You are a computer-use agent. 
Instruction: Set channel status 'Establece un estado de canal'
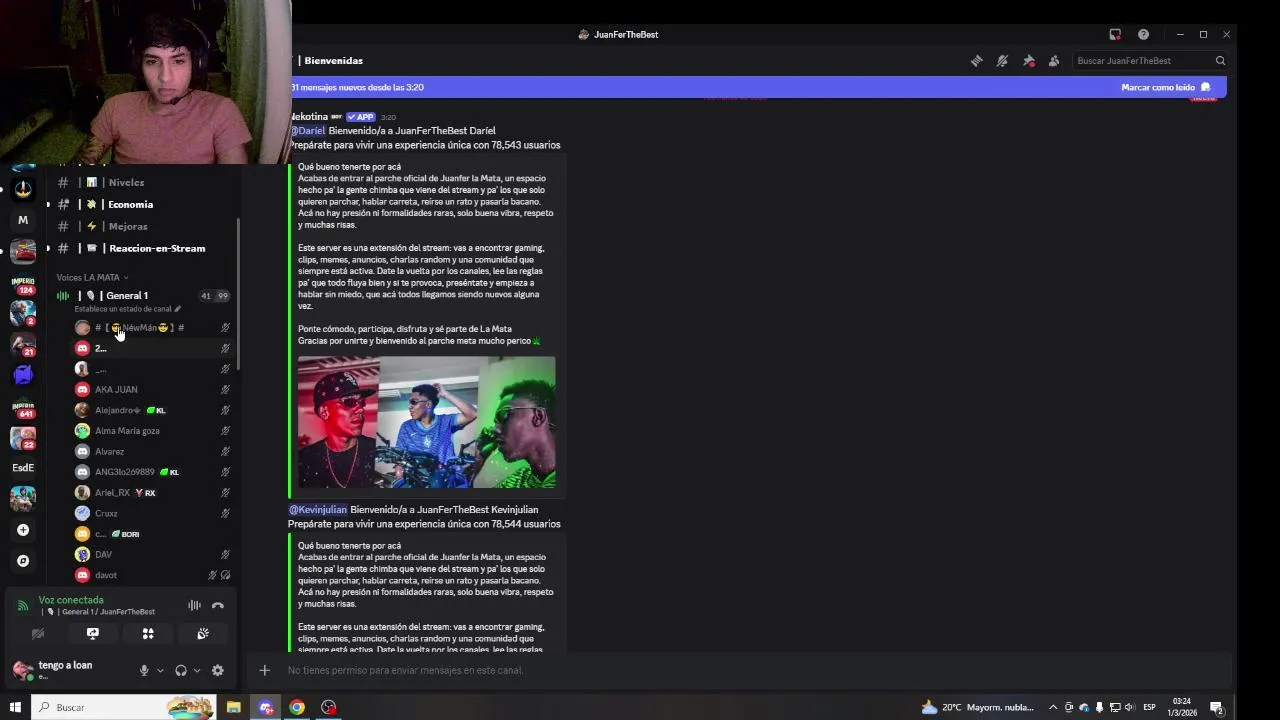[x=127, y=309]
